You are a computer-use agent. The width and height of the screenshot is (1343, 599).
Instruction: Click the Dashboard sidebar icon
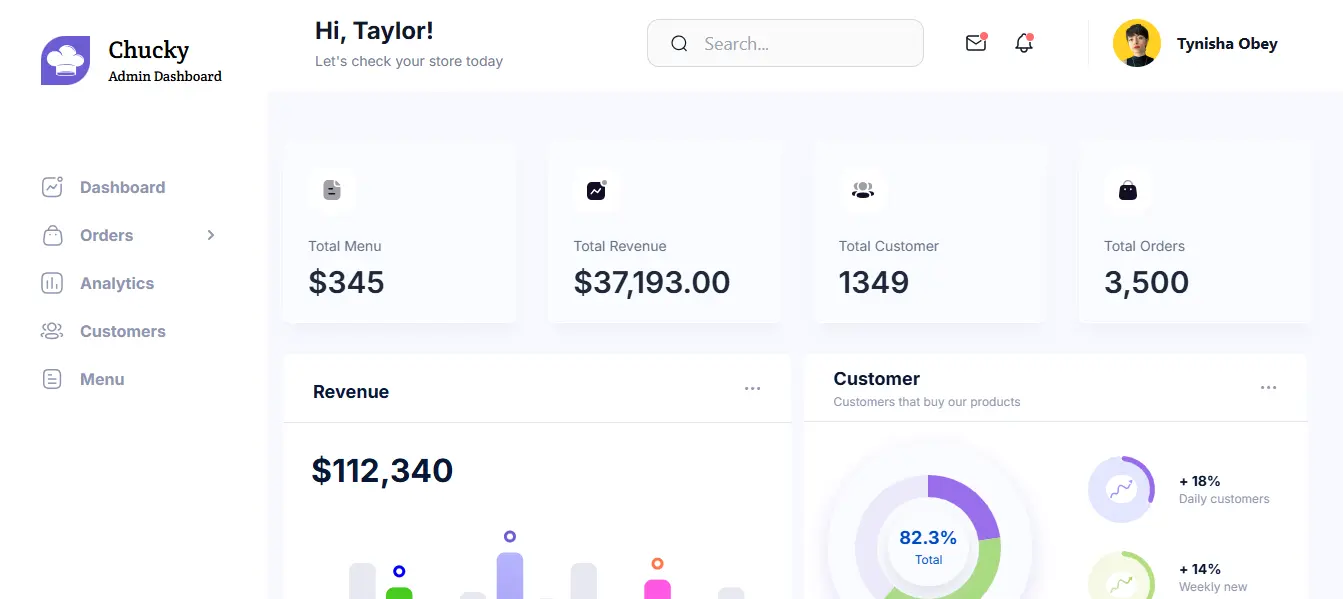52,187
